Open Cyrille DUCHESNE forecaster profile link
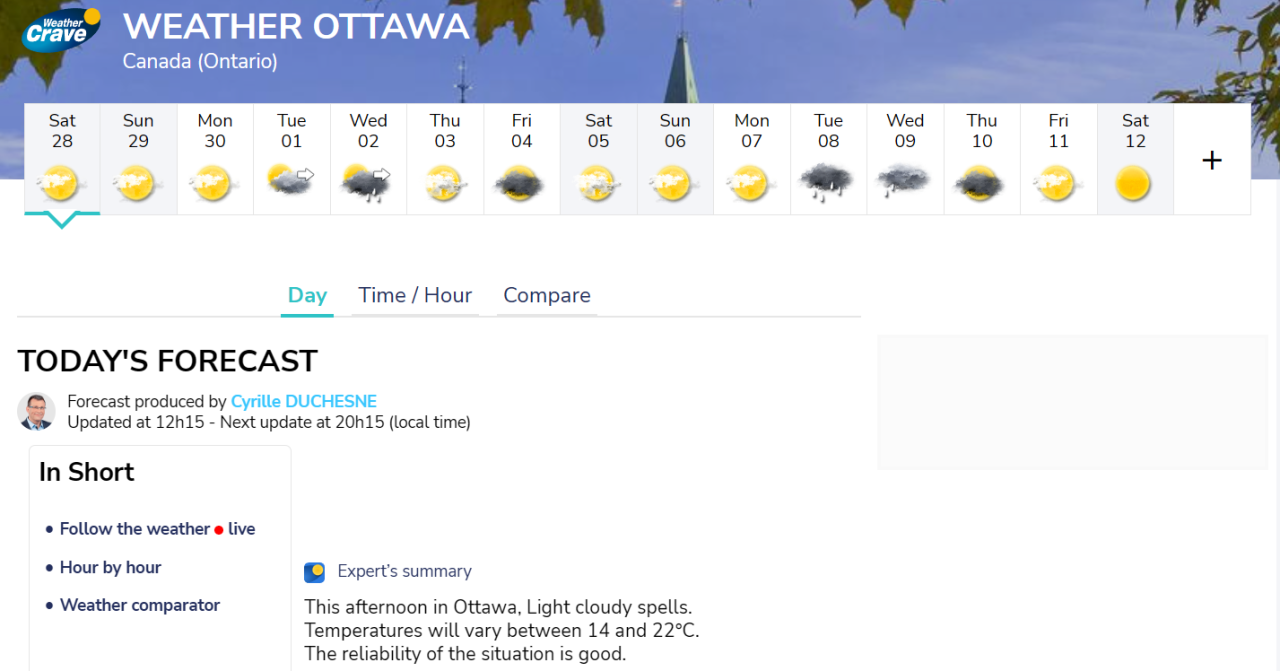Viewport: 1280px width, 671px height. point(304,402)
